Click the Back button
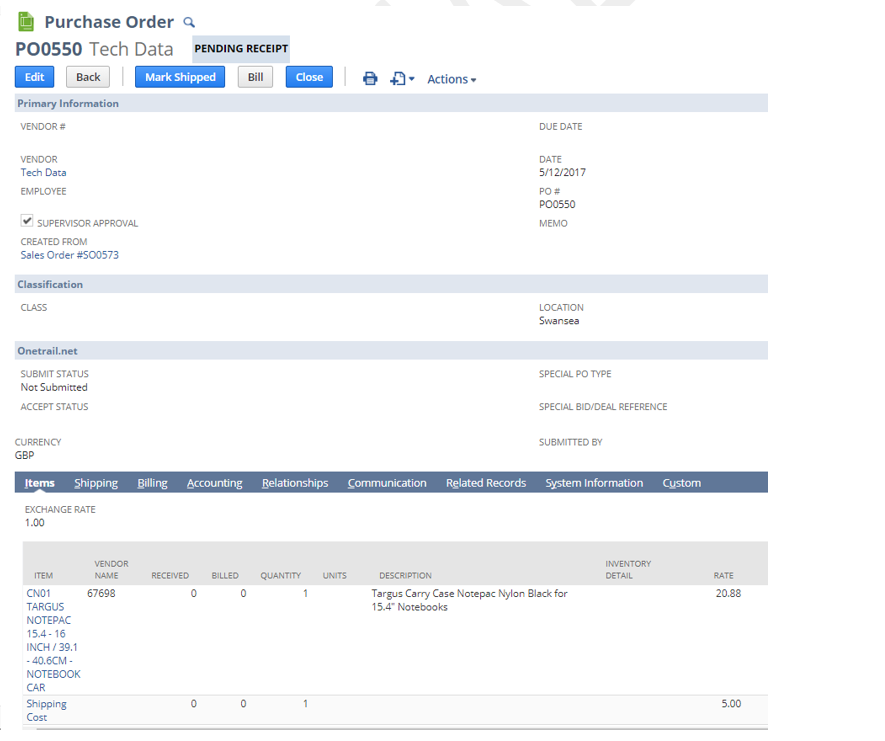This screenshot has width=885, height=741. tap(88, 77)
